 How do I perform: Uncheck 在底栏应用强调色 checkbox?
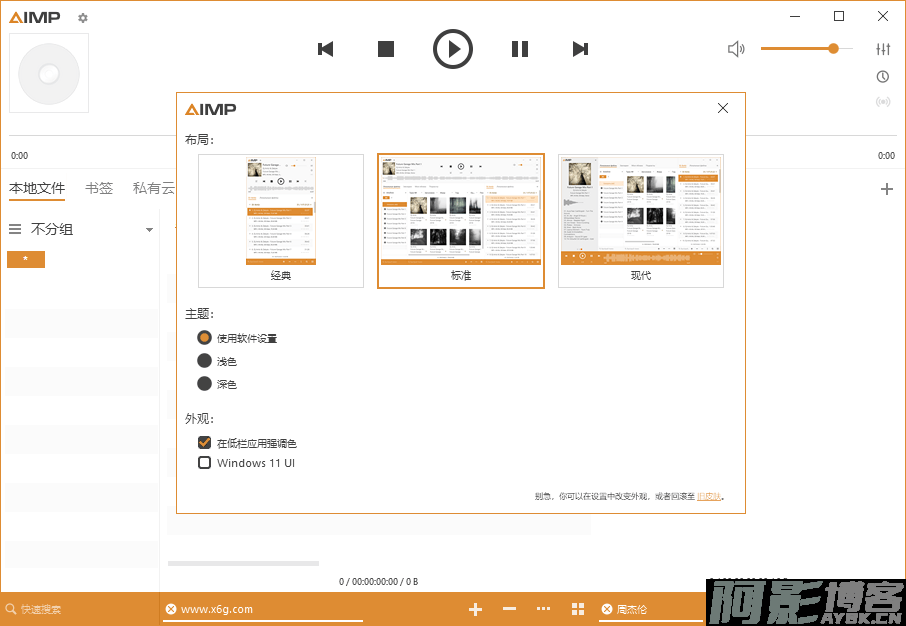[x=205, y=443]
